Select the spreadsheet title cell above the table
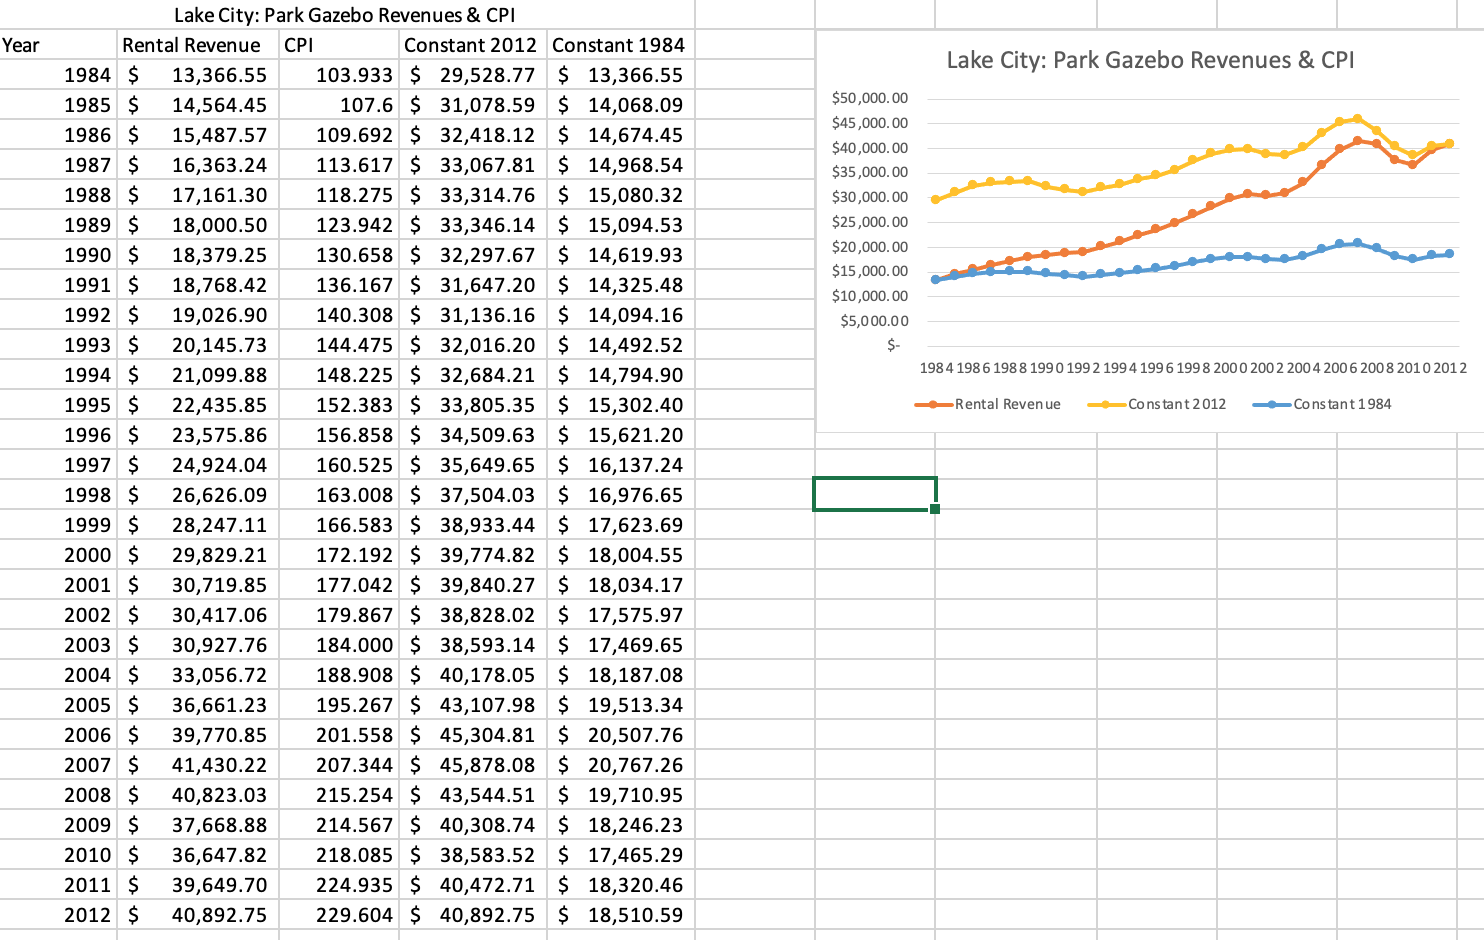The width and height of the screenshot is (1484, 940). [x=346, y=15]
